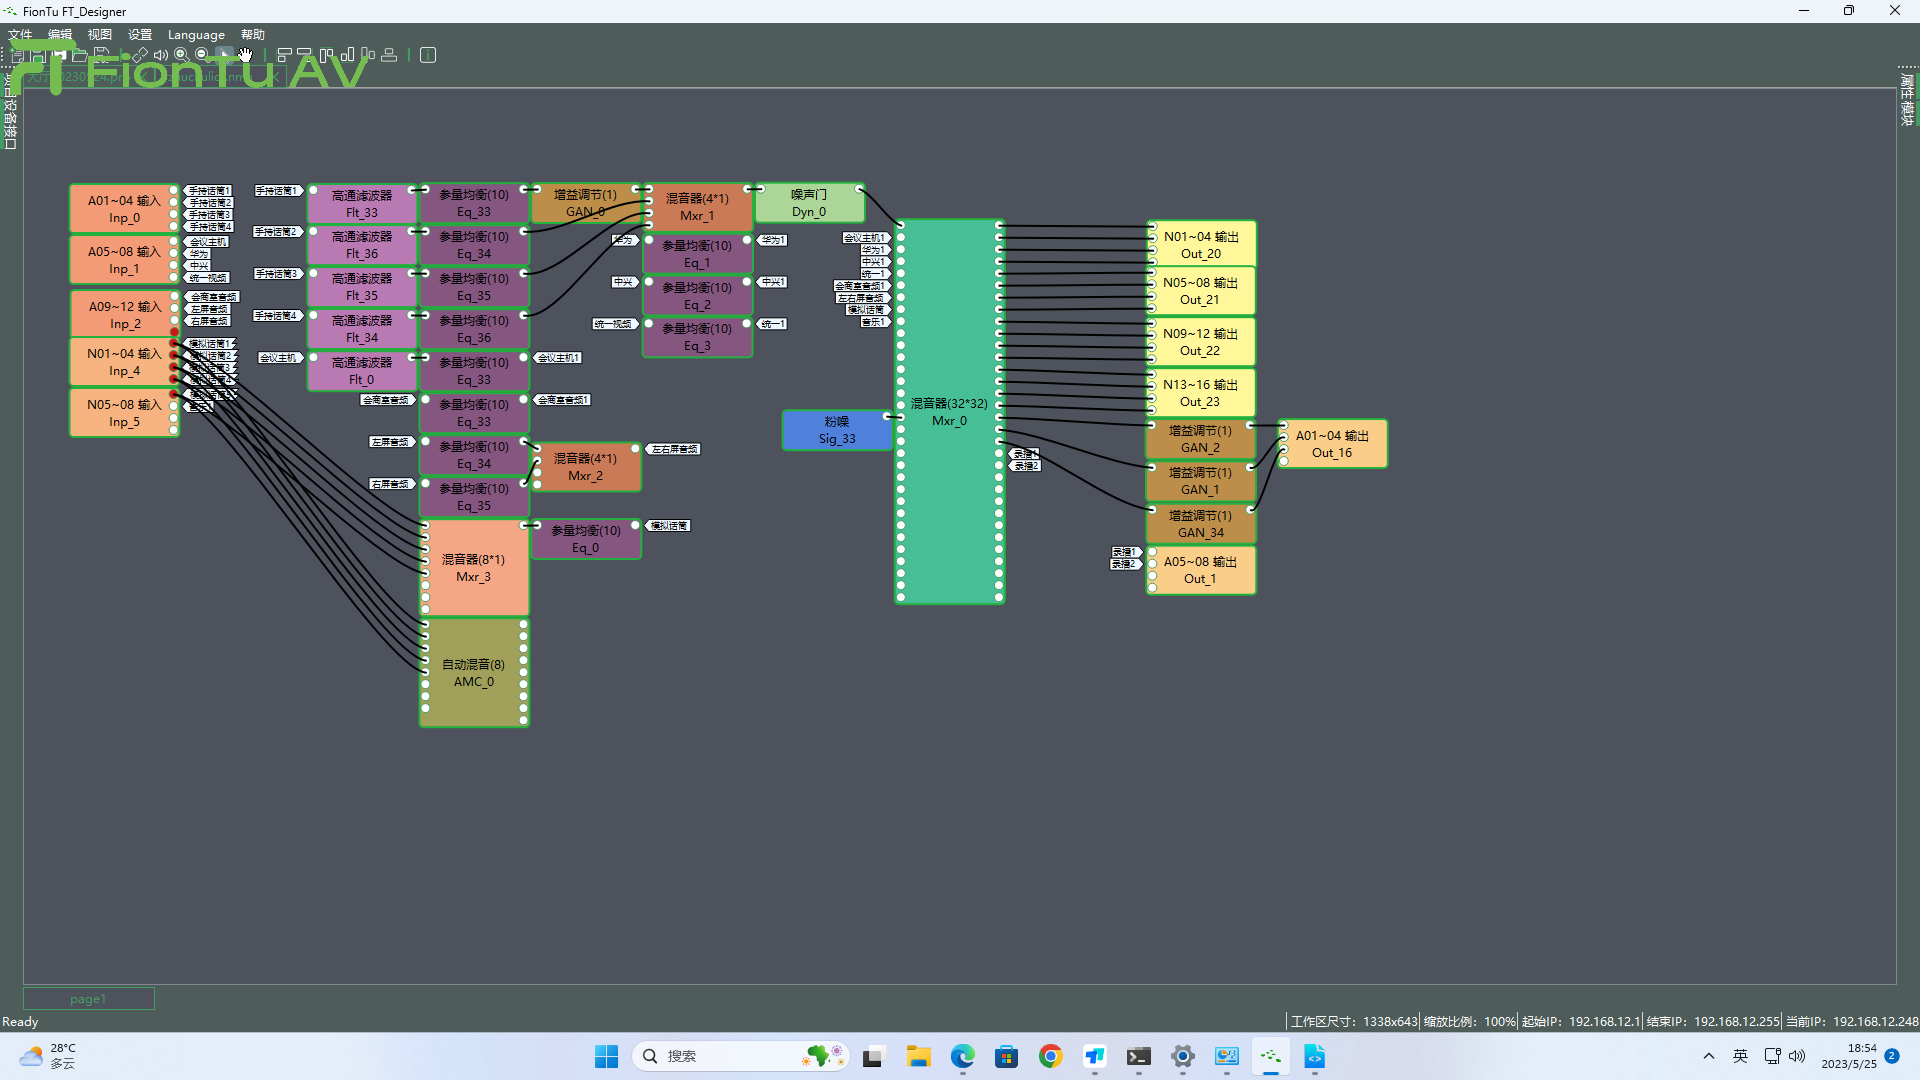This screenshot has height=1080, width=1920.
Task: Click the 当前IP 192.168.12.248 status entry
Action: click(1851, 1021)
